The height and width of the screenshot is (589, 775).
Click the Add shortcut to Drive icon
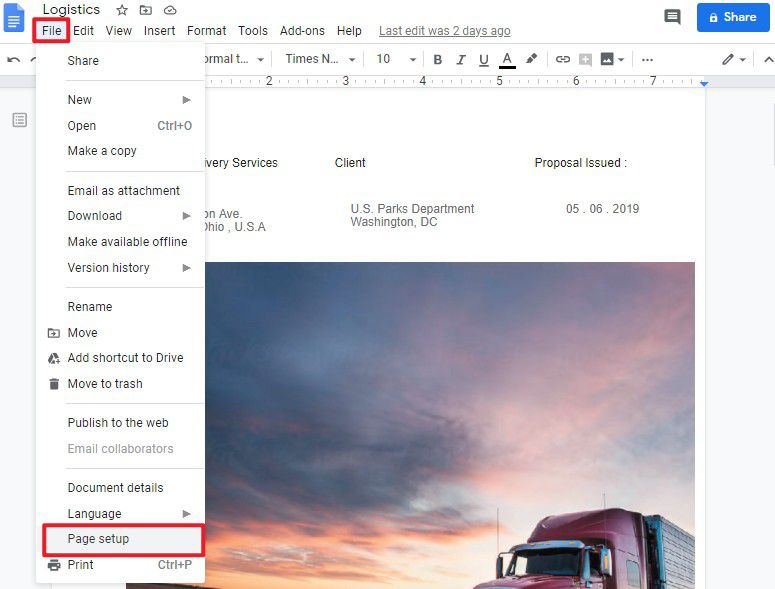(53, 358)
